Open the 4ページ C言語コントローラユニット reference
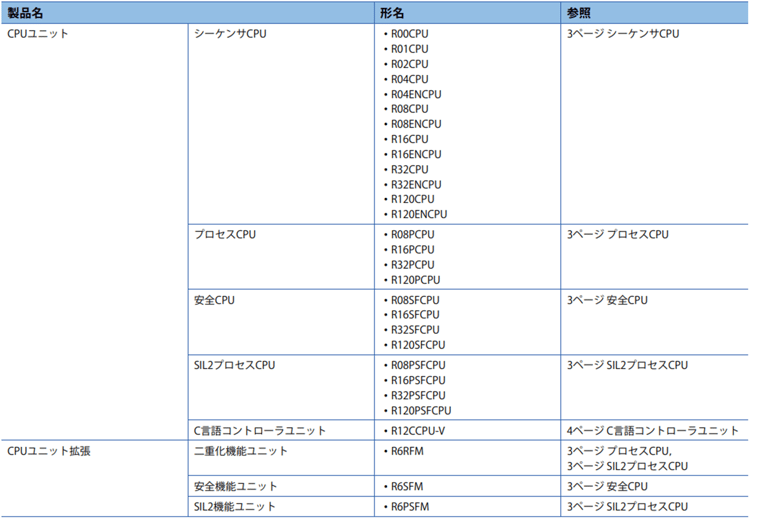 click(652, 431)
